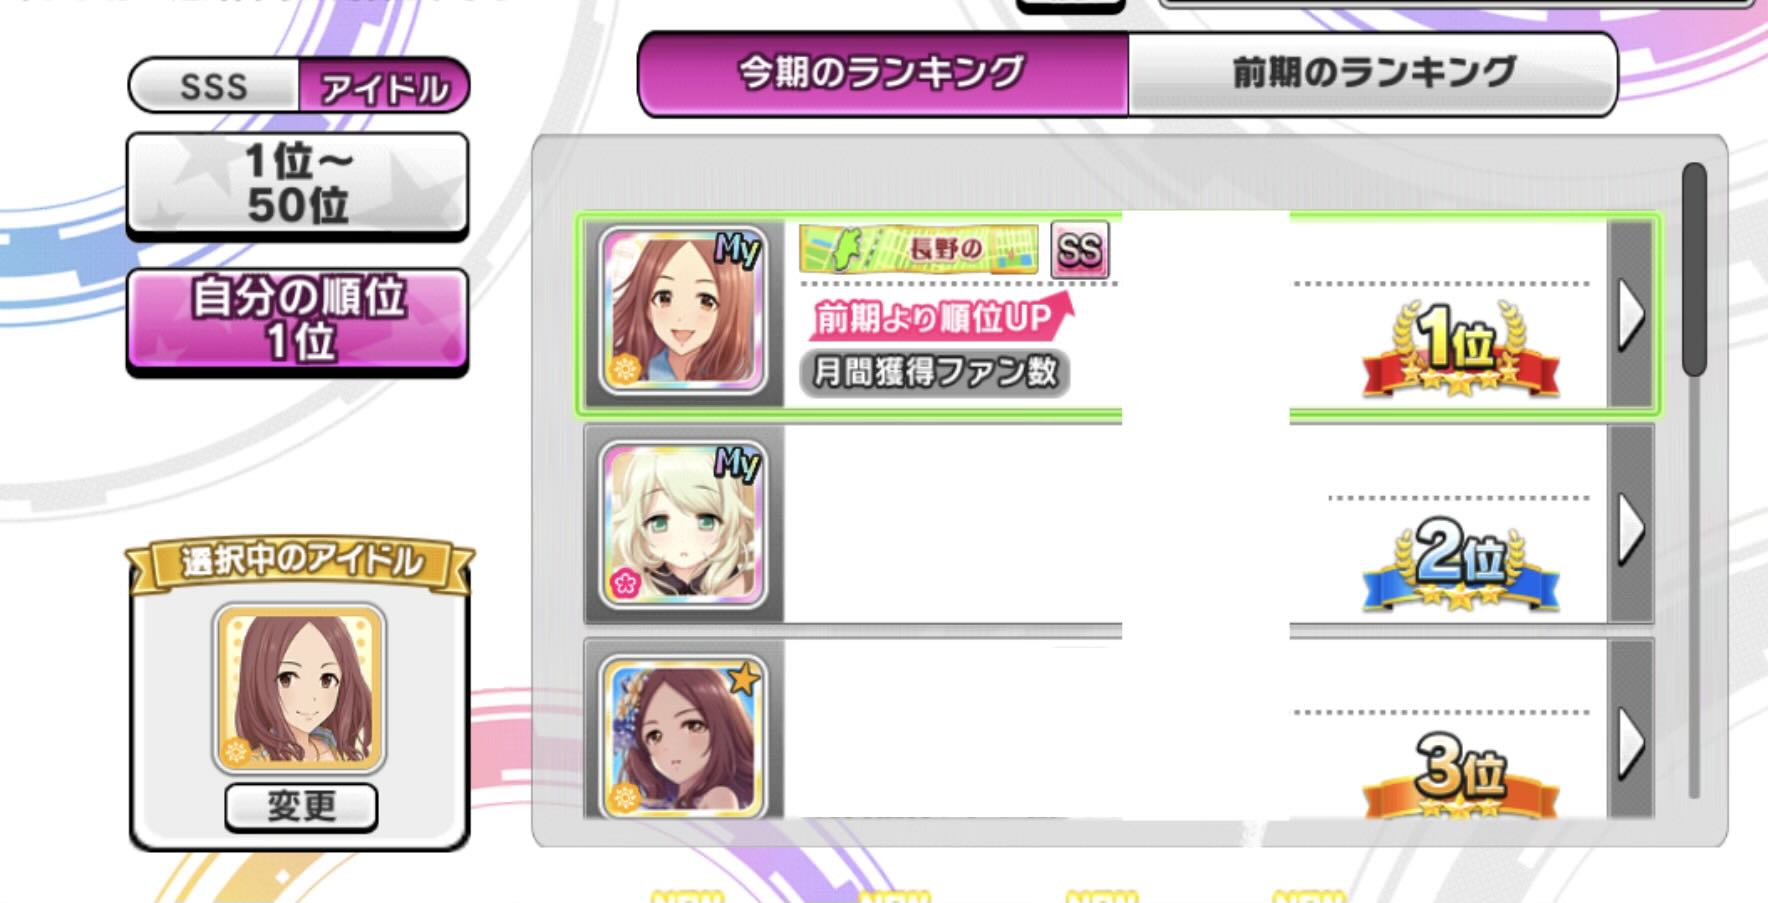
Task: Select the SSS toggle option
Action: pyautogui.click(x=214, y=86)
